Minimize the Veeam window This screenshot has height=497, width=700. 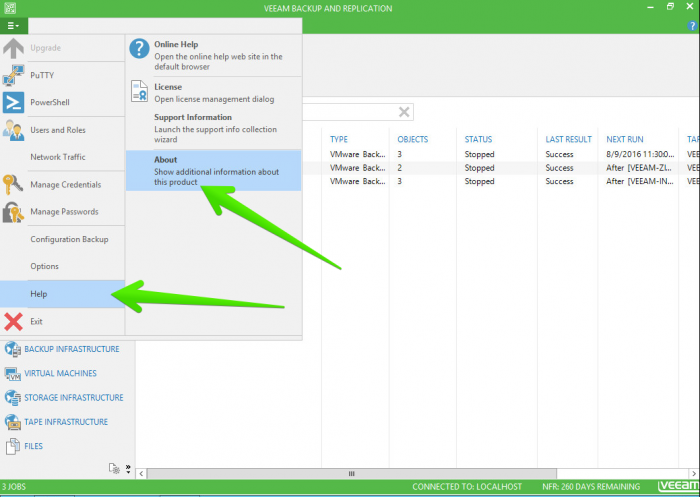pos(650,8)
